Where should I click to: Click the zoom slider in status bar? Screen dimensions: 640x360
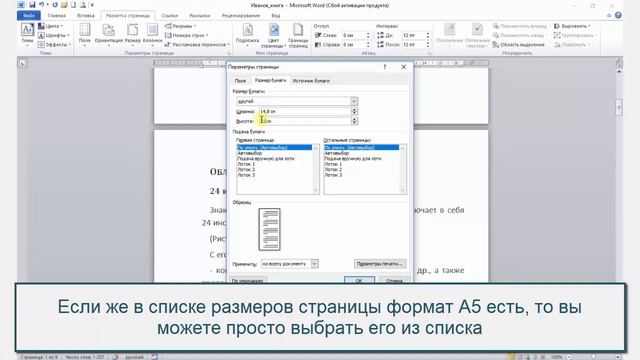pos(593,357)
